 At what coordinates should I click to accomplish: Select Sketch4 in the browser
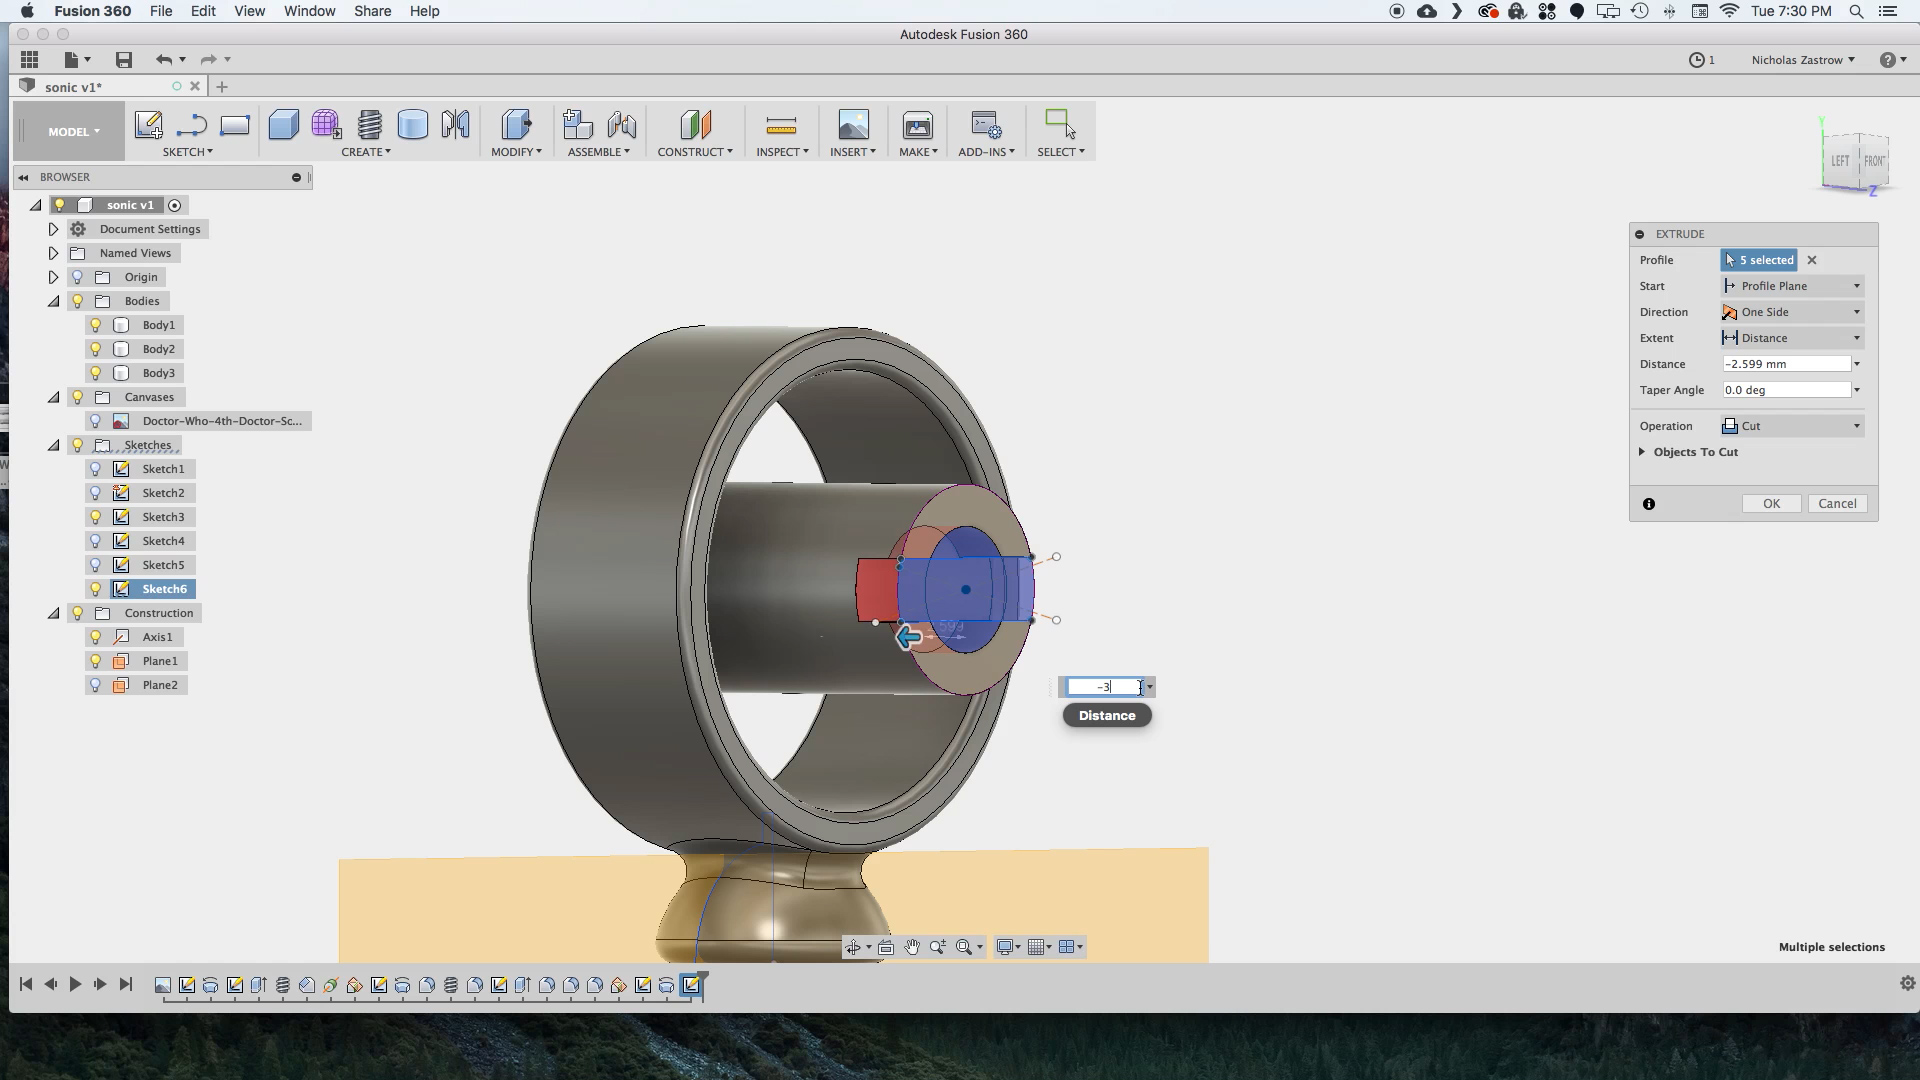[x=163, y=541]
